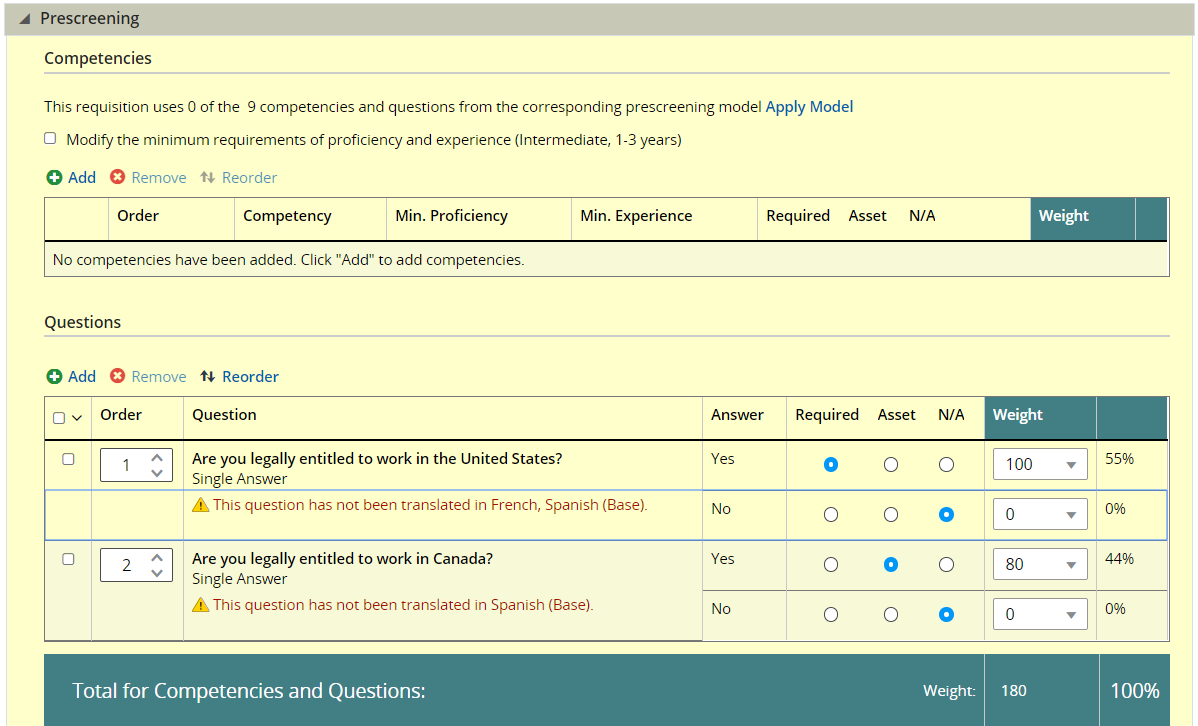Viewport: 1198px width, 726px height.
Task: Click the green Add icon under Competencies
Action: (x=54, y=178)
